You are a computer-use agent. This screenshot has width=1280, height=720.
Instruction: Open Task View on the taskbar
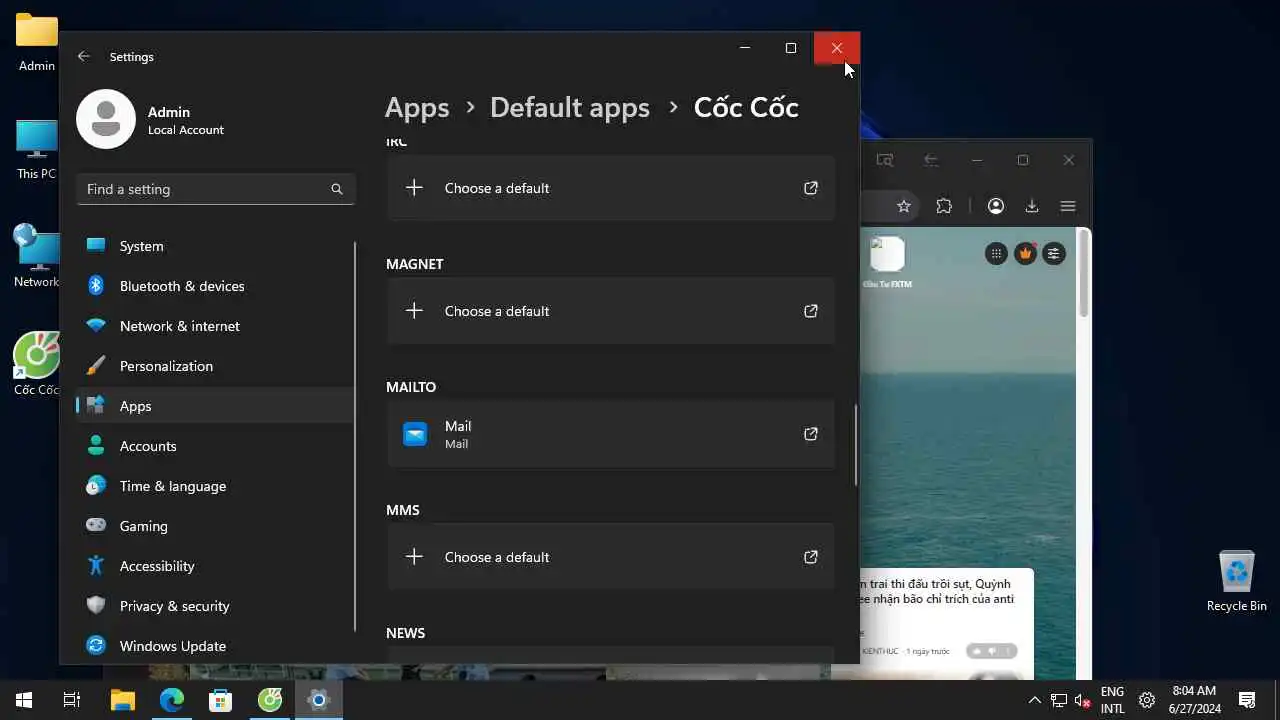(x=72, y=700)
